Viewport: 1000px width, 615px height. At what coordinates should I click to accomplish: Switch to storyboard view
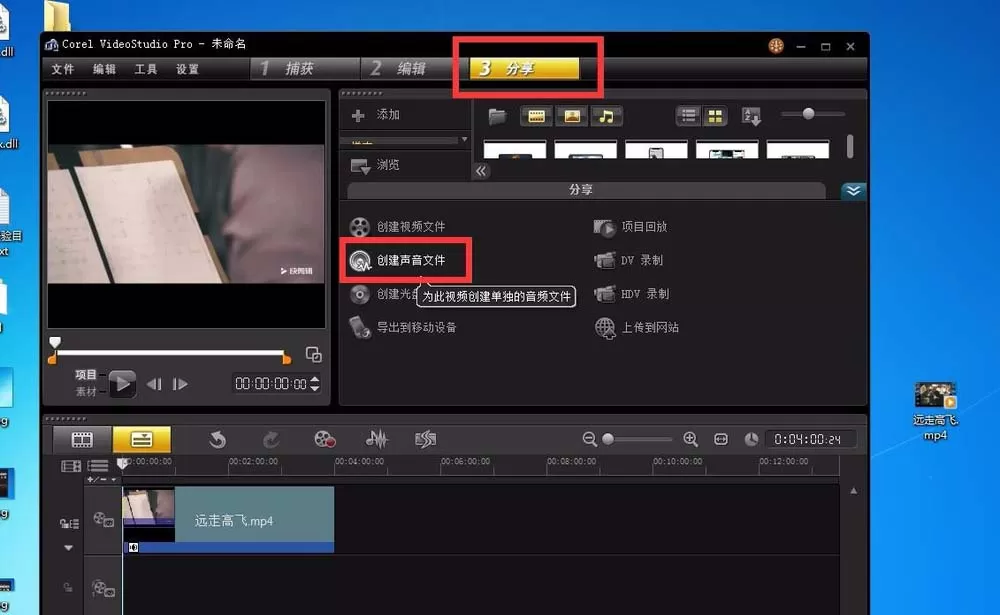point(82,439)
